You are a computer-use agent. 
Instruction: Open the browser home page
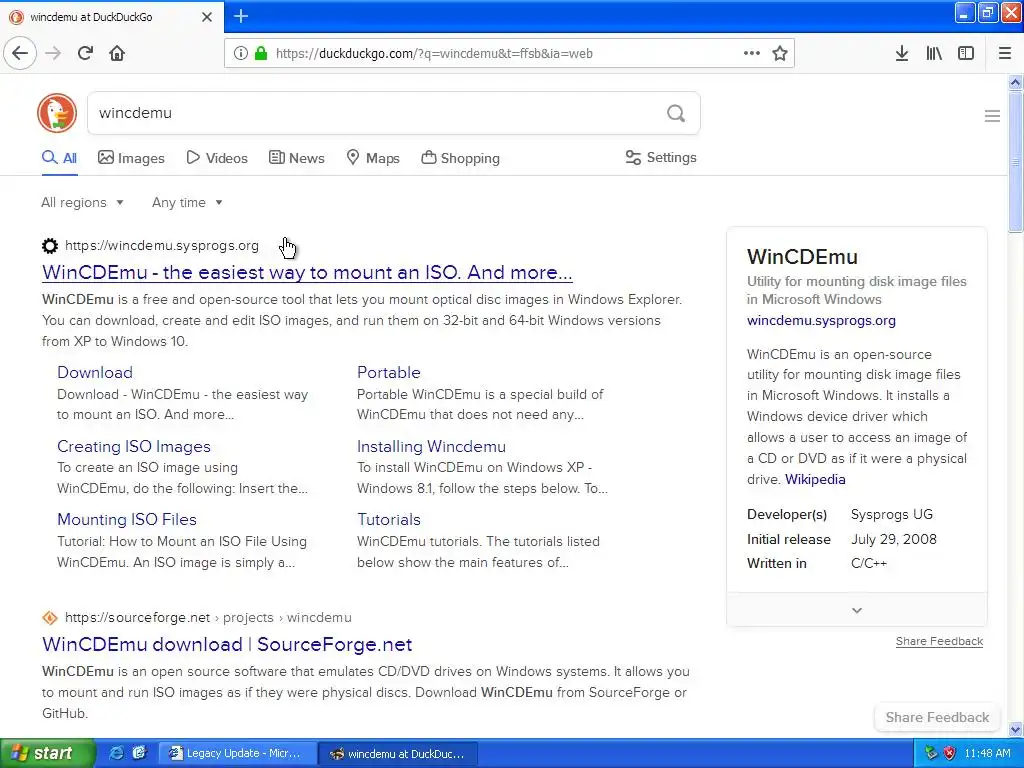point(117,54)
